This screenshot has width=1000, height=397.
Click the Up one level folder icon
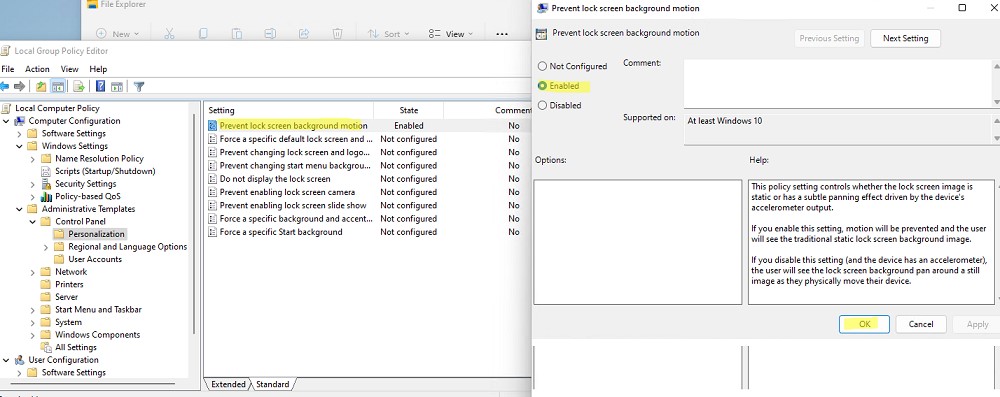click(41, 86)
